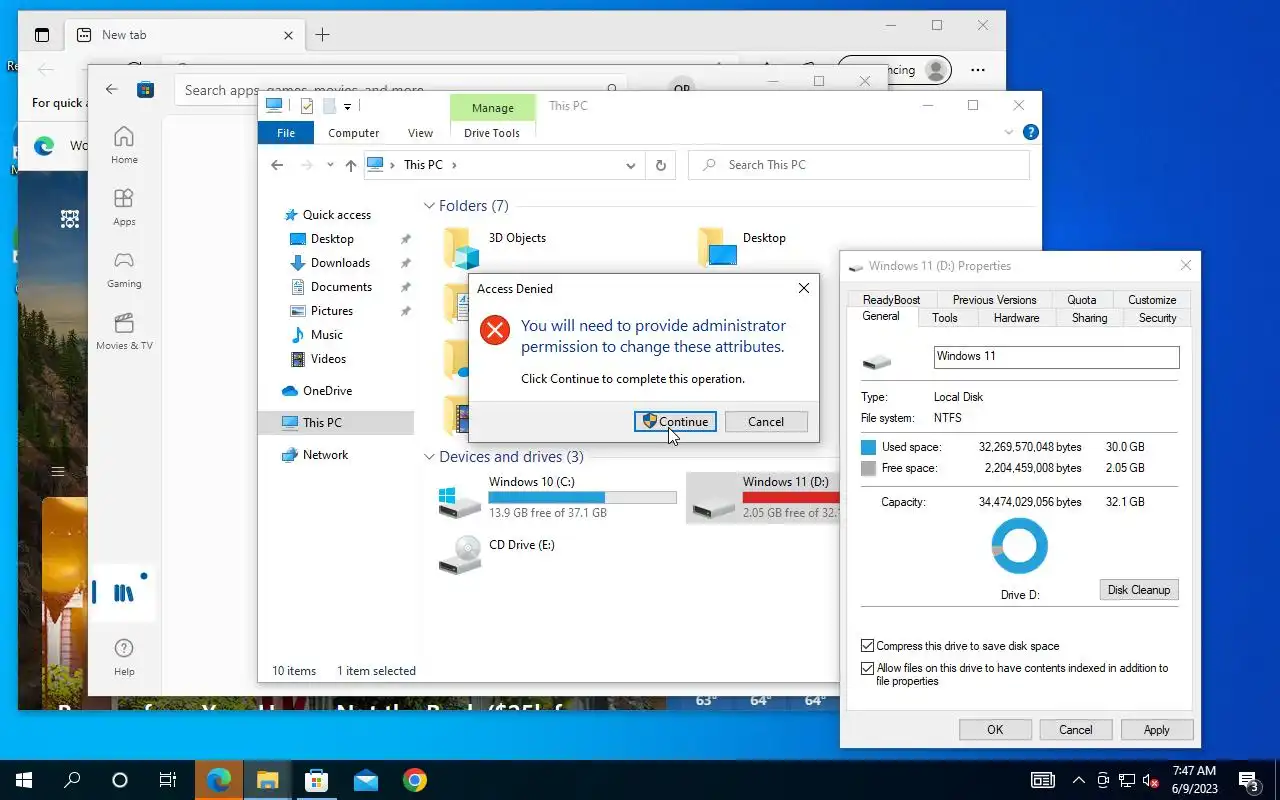Open the Drive Tools ribbon tab
Viewport: 1280px width, 800px height.
tap(492, 132)
